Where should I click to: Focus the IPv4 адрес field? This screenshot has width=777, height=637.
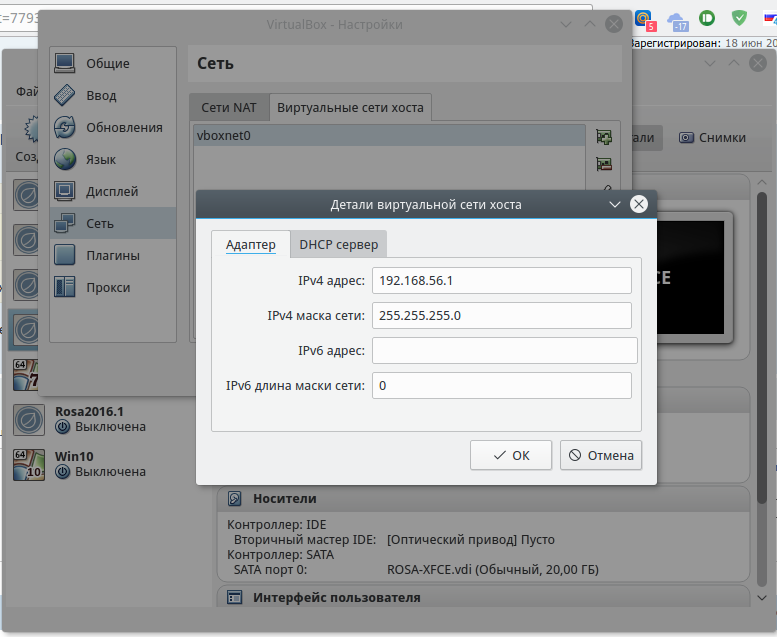click(502, 281)
